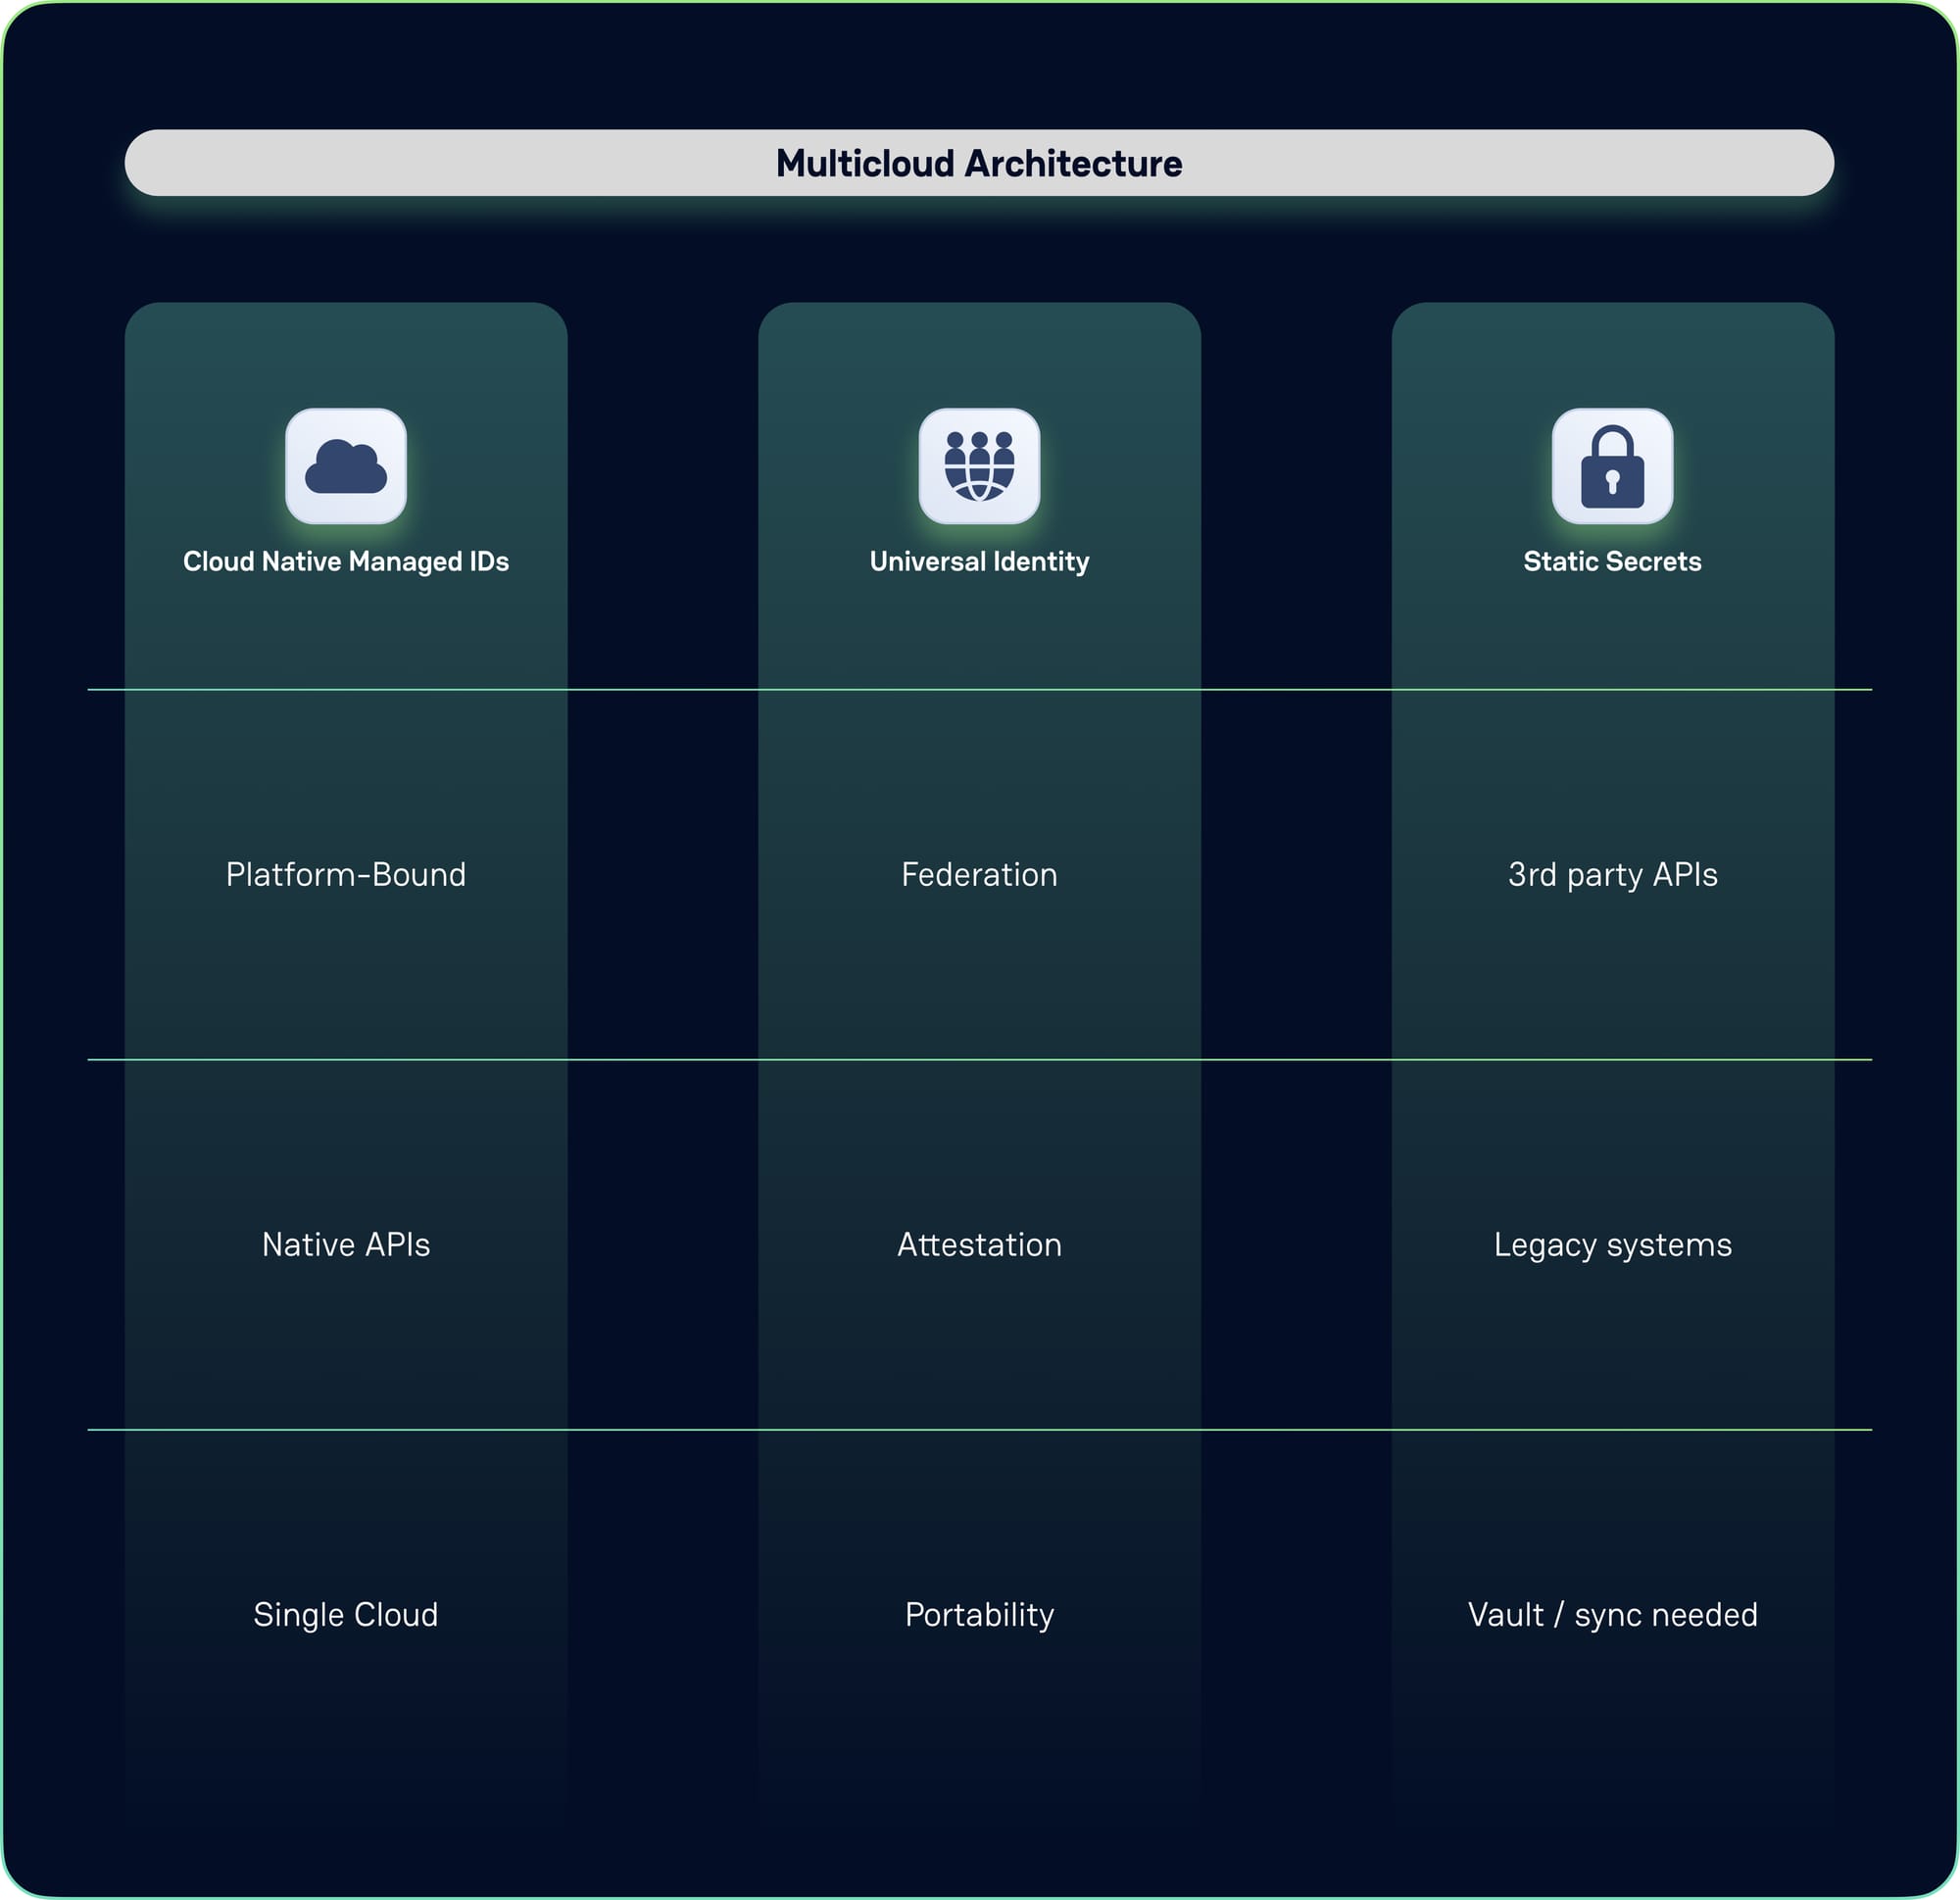Click the Static Secrets heading text
The image size is (1960, 1900).
[x=1612, y=562]
